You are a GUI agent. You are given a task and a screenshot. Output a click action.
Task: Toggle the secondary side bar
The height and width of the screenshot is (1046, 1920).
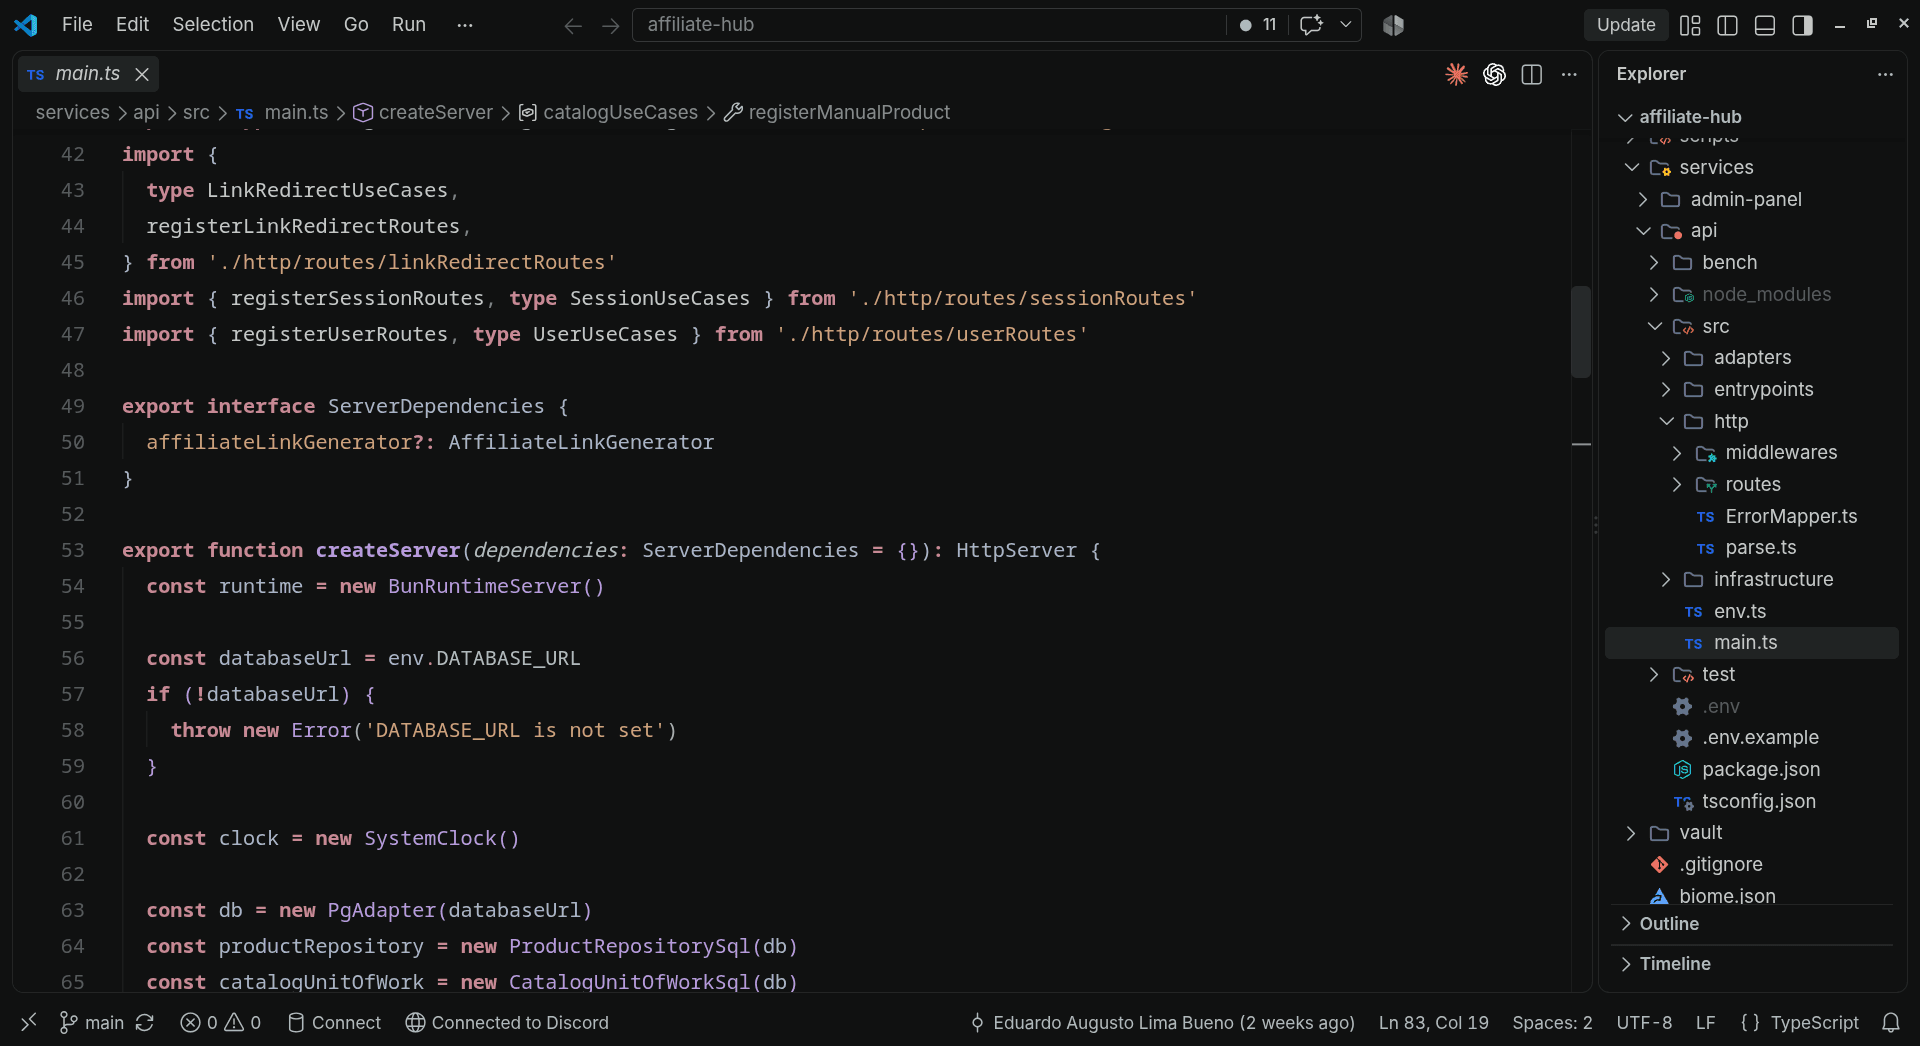coord(1802,25)
